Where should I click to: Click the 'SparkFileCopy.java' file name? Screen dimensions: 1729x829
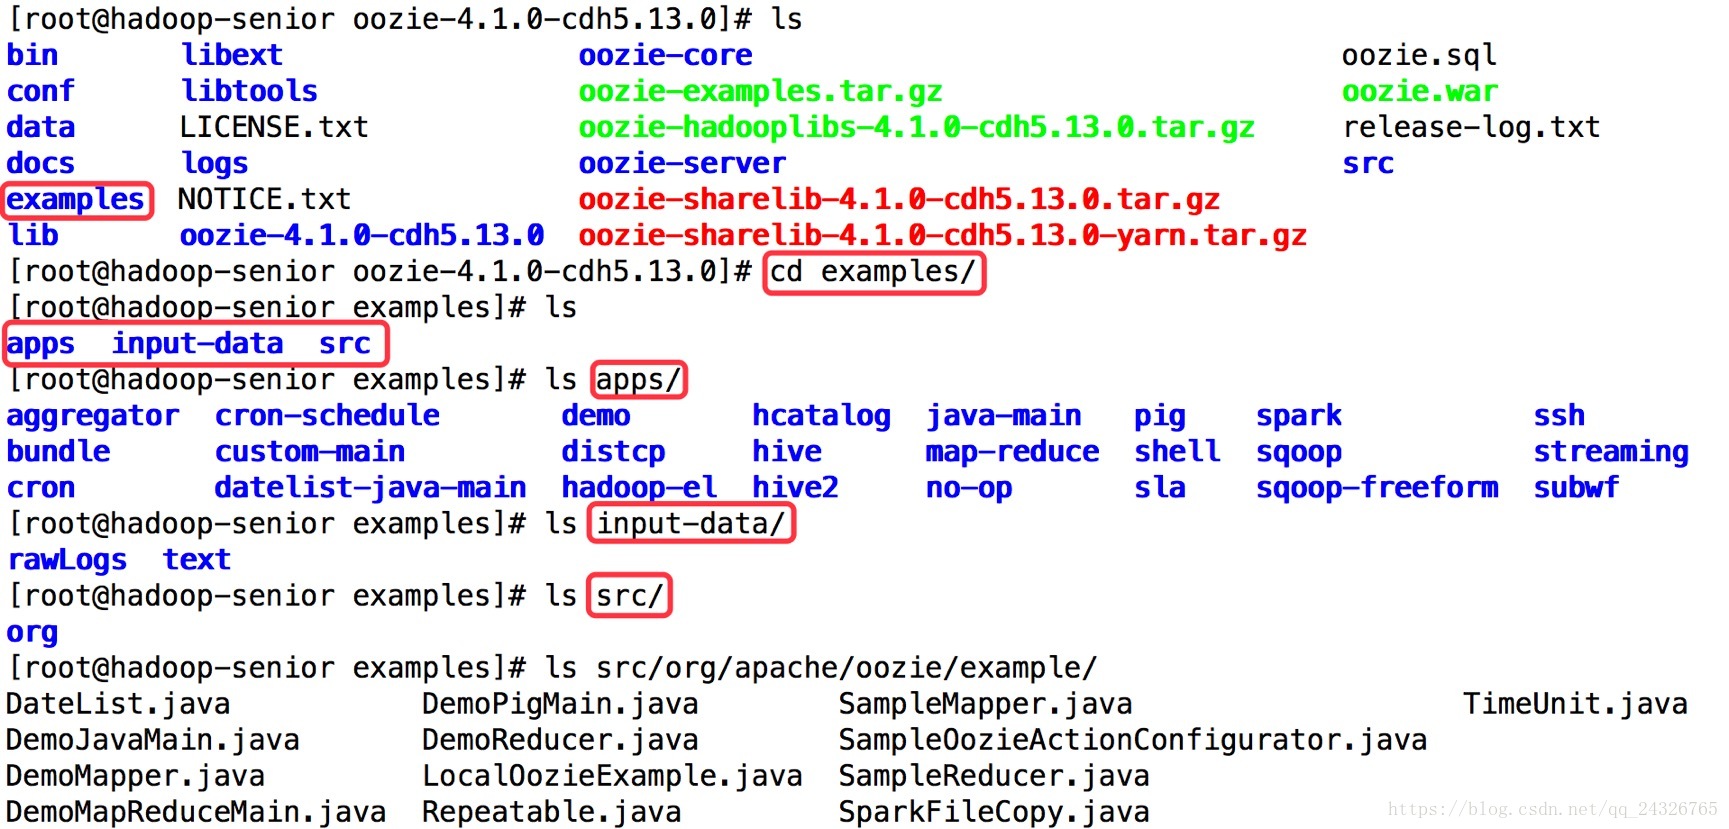994,811
